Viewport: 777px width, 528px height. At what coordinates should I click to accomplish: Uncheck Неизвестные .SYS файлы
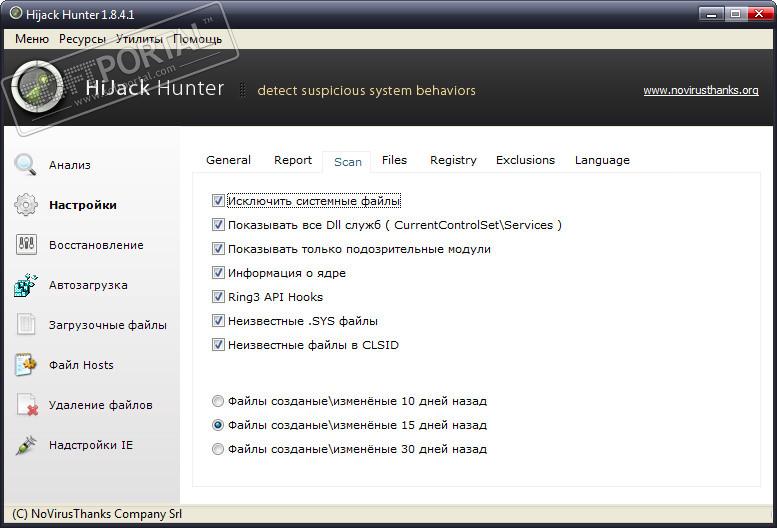218,321
